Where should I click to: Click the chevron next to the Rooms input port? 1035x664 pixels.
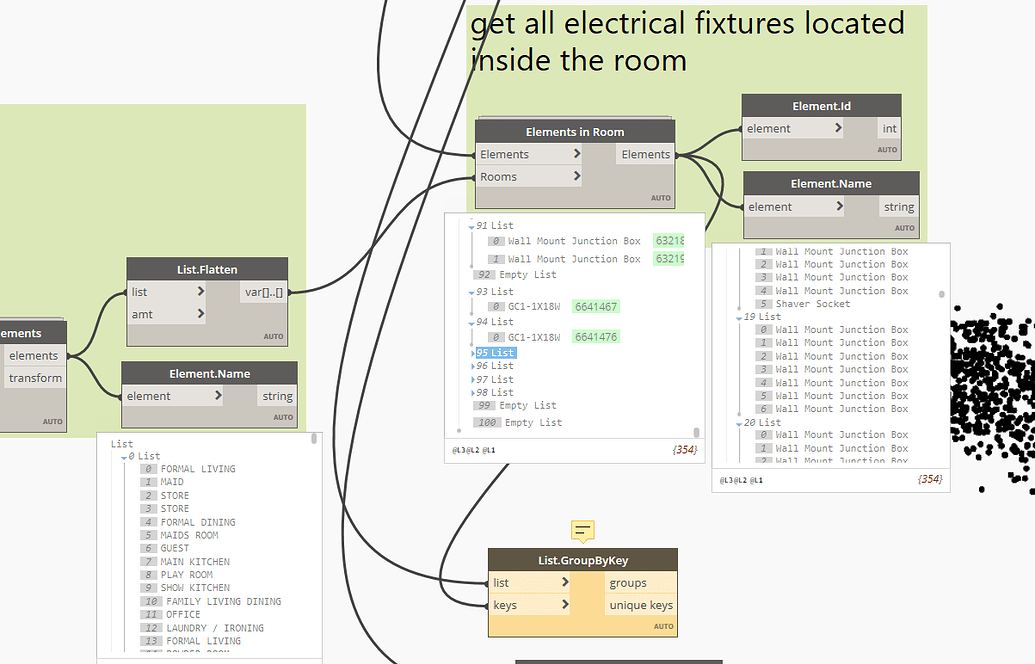[x=579, y=175]
